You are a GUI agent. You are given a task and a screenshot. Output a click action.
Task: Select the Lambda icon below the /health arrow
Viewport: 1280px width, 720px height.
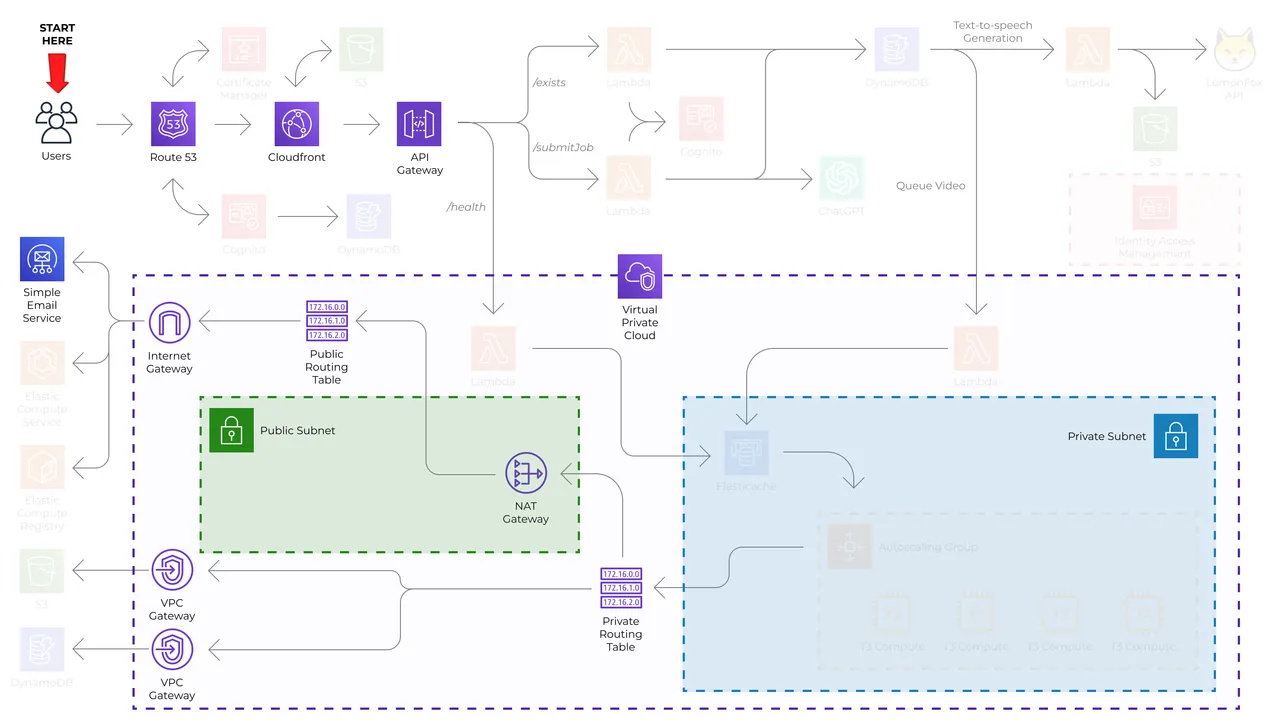493,348
